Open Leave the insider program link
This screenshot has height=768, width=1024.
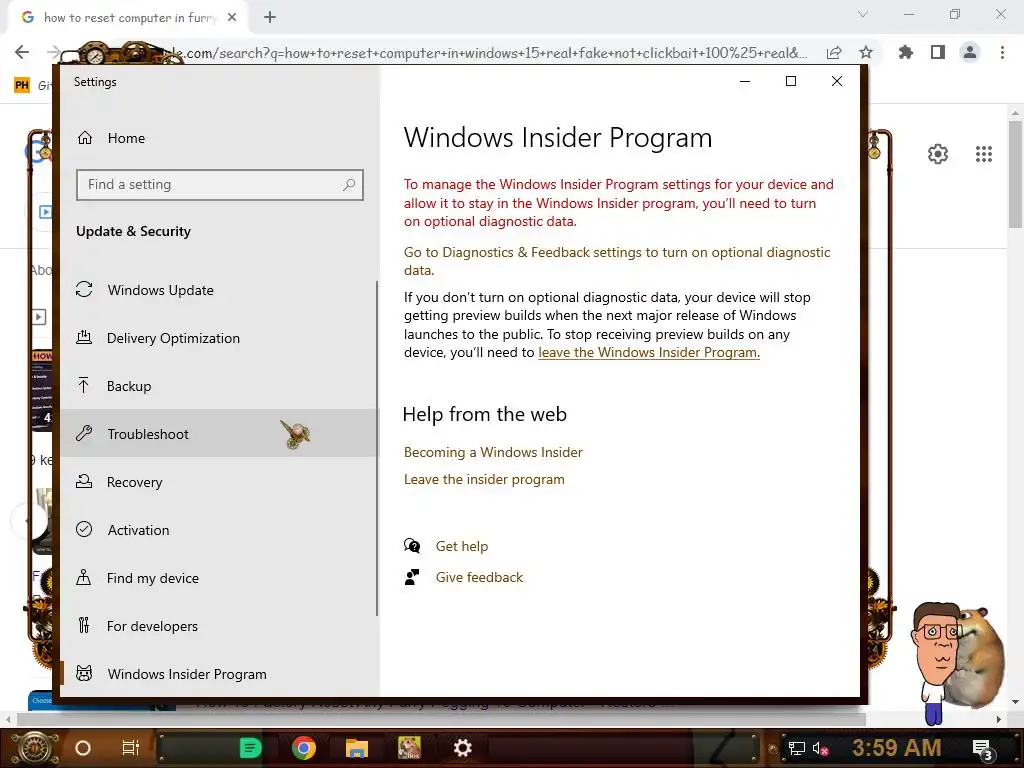[484, 479]
